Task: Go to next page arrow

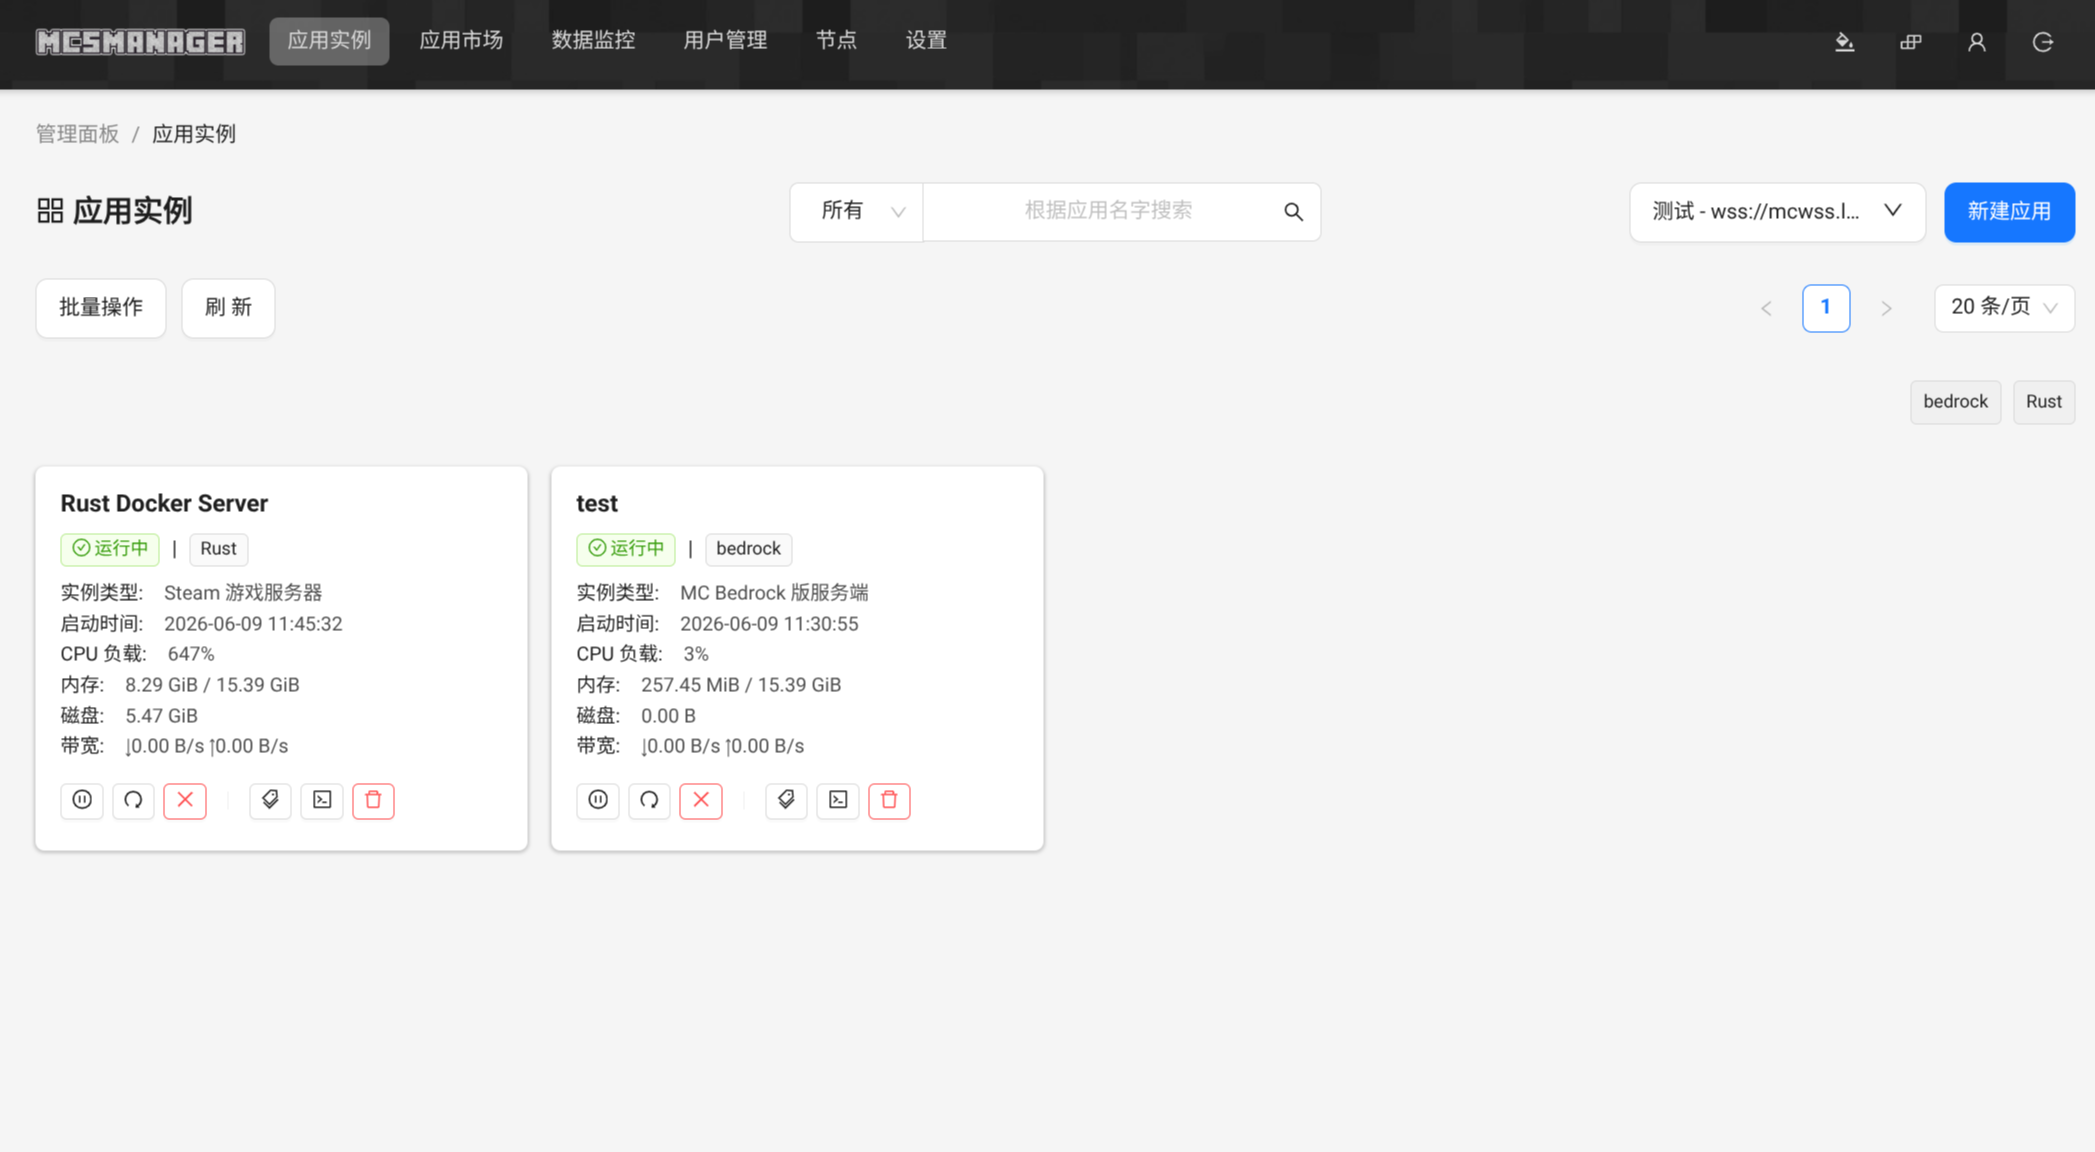Action: (1886, 308)
